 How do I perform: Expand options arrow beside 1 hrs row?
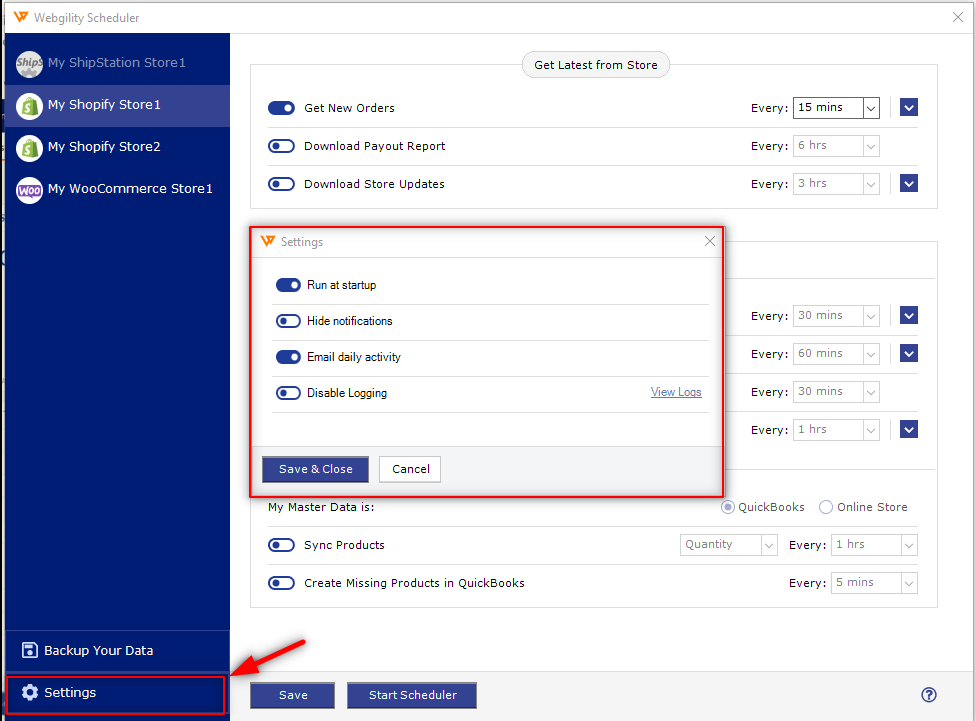click(909, 430)
